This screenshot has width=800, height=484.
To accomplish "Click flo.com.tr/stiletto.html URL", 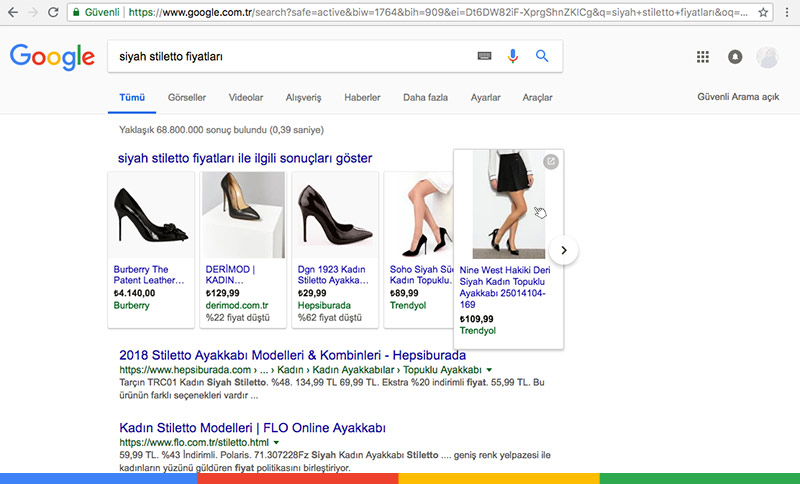I will point(194,442).
